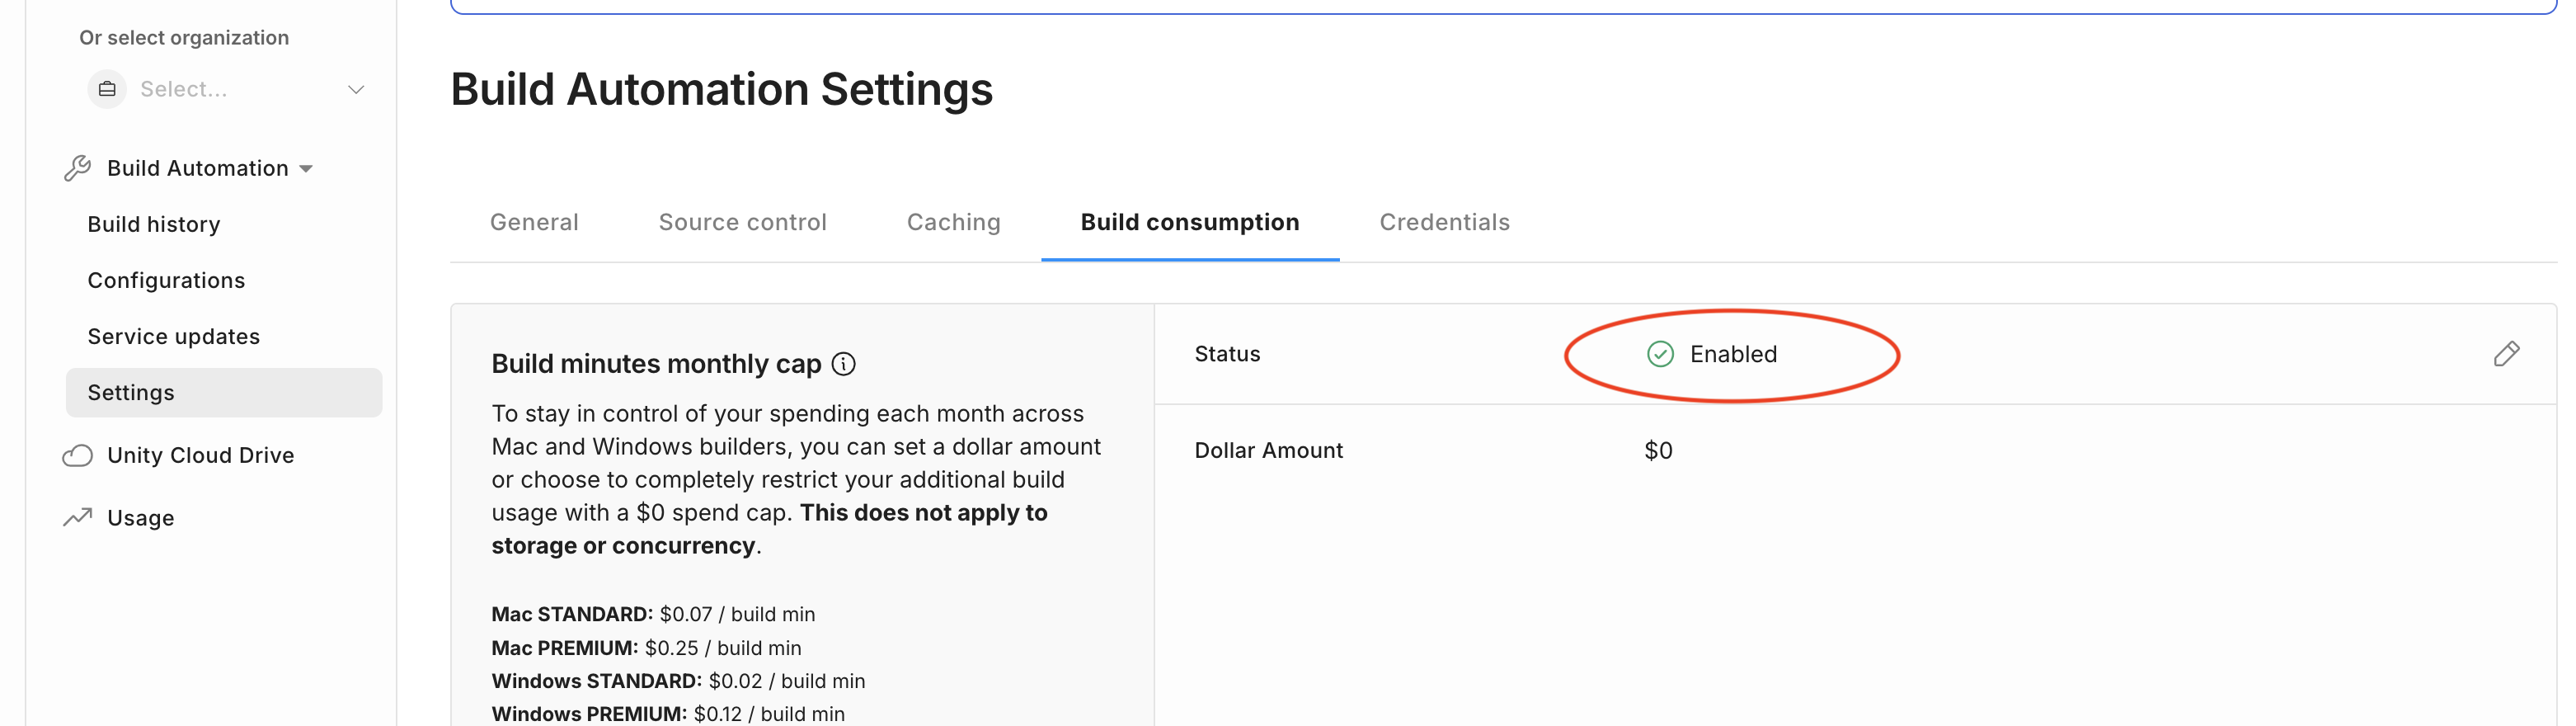Image resolution: width=2576 pixels, height=726 pixels.
Task: Switch to the General tab
Action: click(x=534, y=222)
